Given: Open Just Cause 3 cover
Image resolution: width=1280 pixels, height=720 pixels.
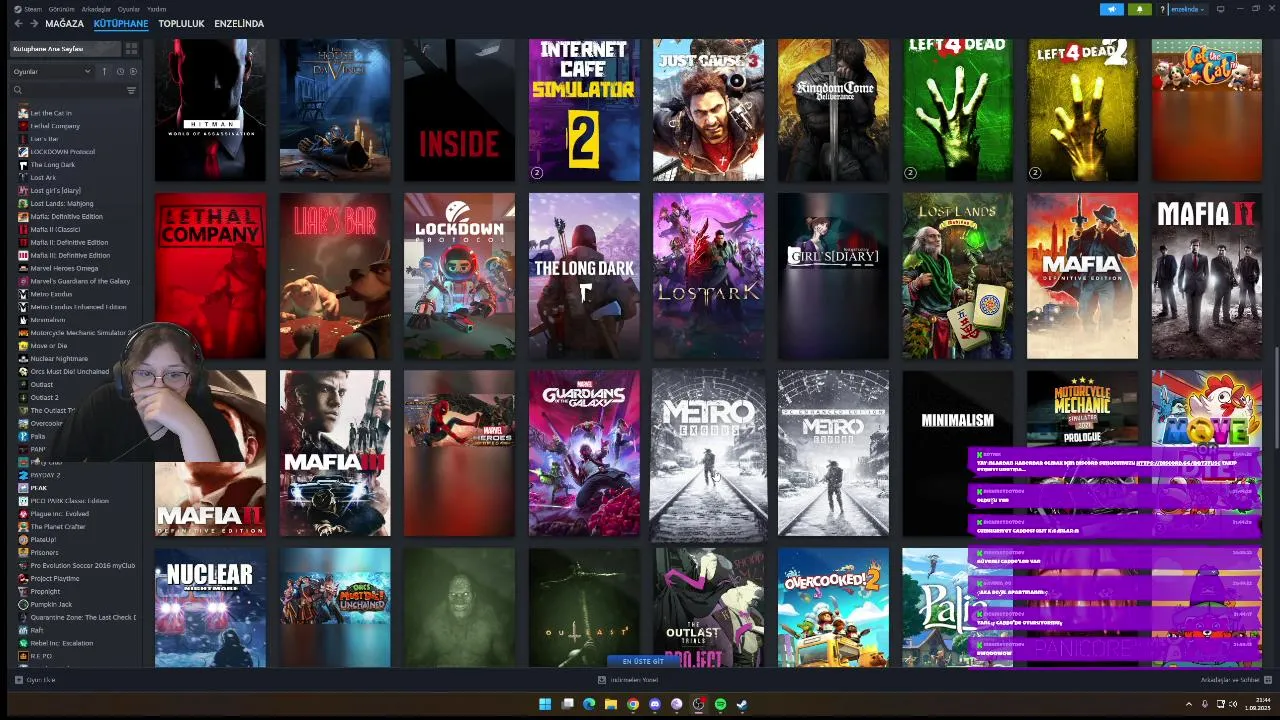Looking at the screenshot, I should coord(708,110).
